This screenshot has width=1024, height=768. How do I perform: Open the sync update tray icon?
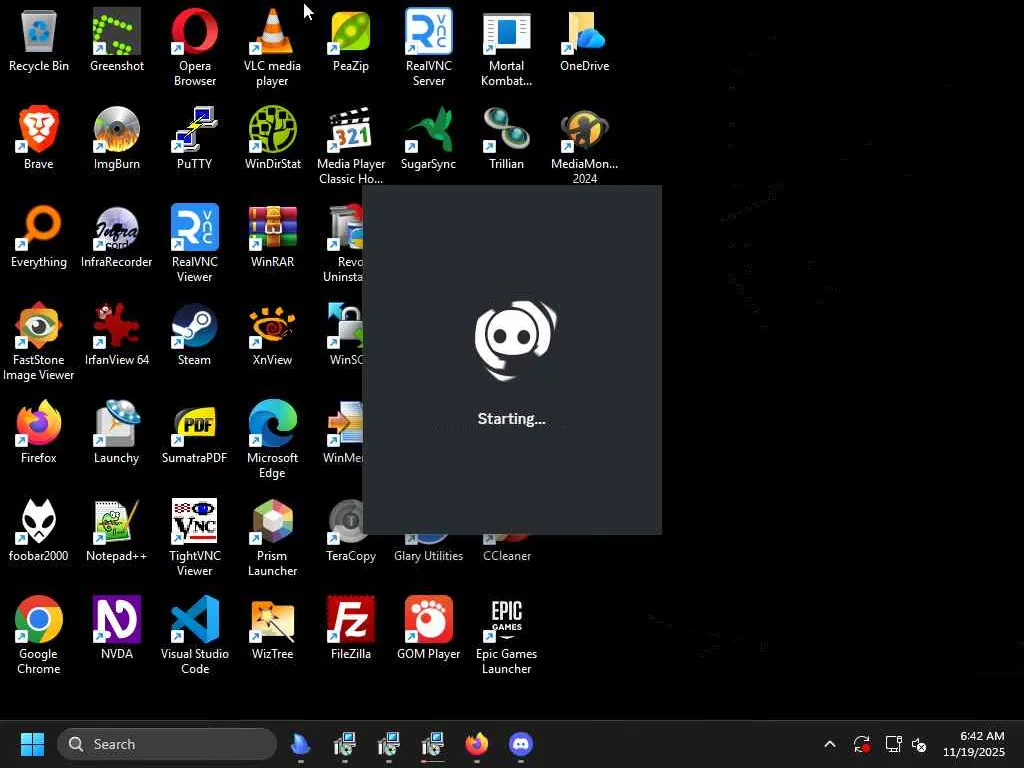[861, 744]
